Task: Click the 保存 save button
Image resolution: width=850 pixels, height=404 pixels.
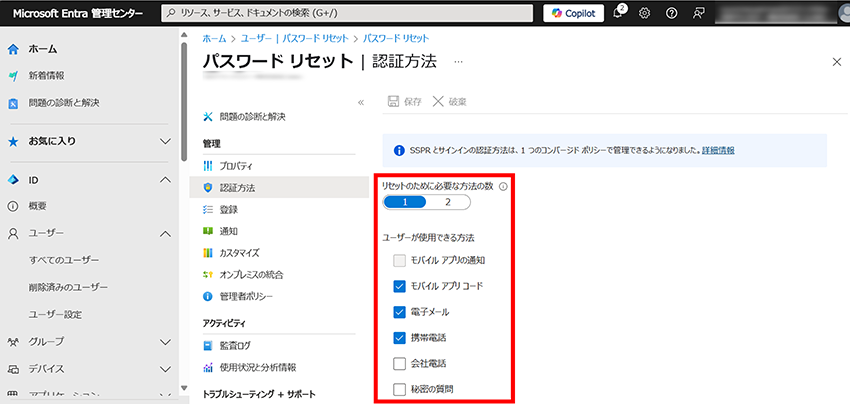Action: pyautogui.click(x=405, y=101)
